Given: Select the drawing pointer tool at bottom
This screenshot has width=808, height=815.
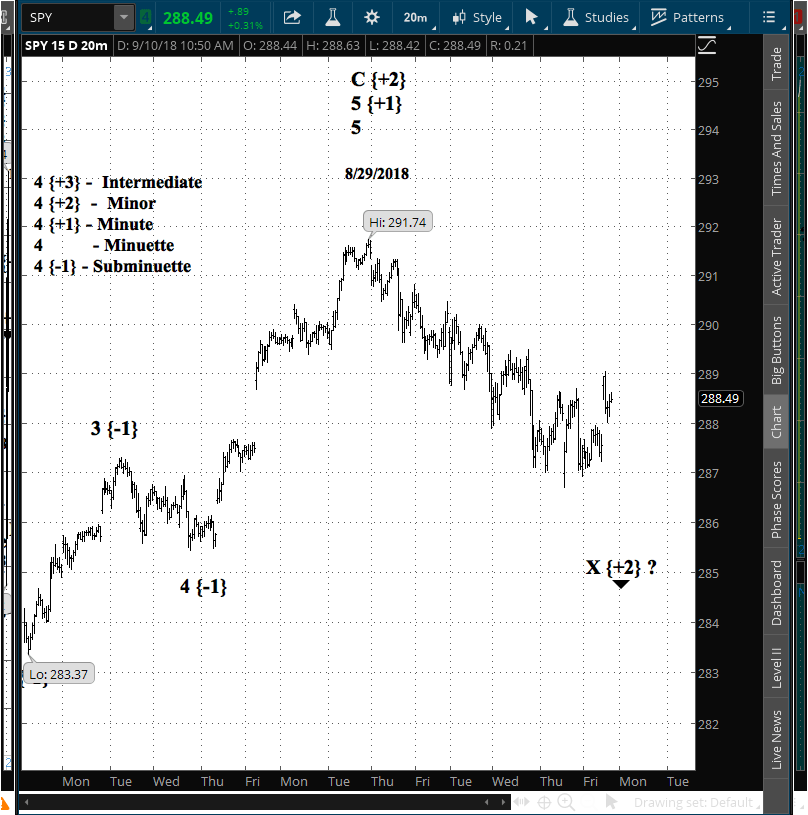Looking at the screenshot, I should click(611, 802).
